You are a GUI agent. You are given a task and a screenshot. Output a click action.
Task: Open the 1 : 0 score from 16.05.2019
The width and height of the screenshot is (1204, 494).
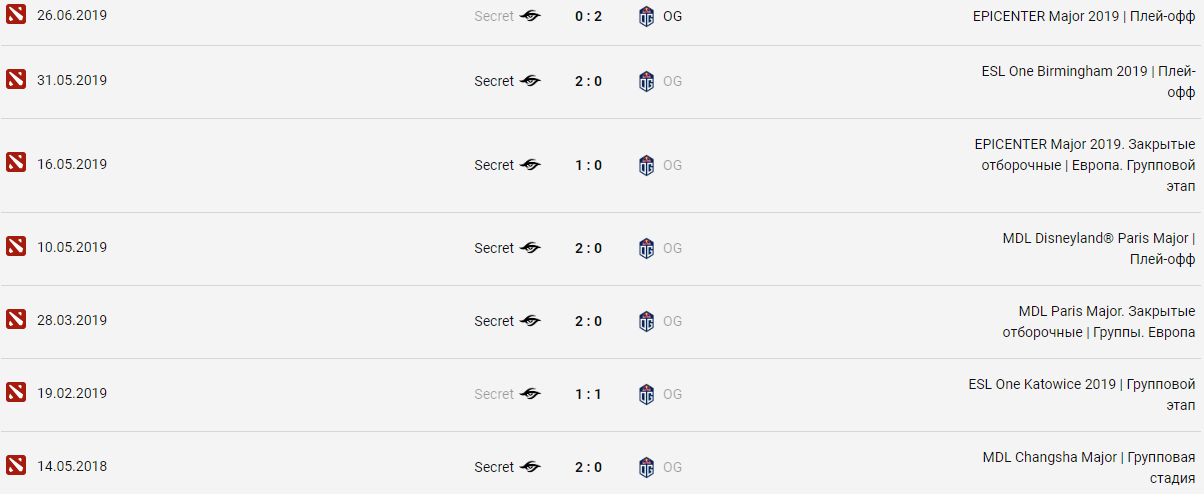click(x=588, y=165)
